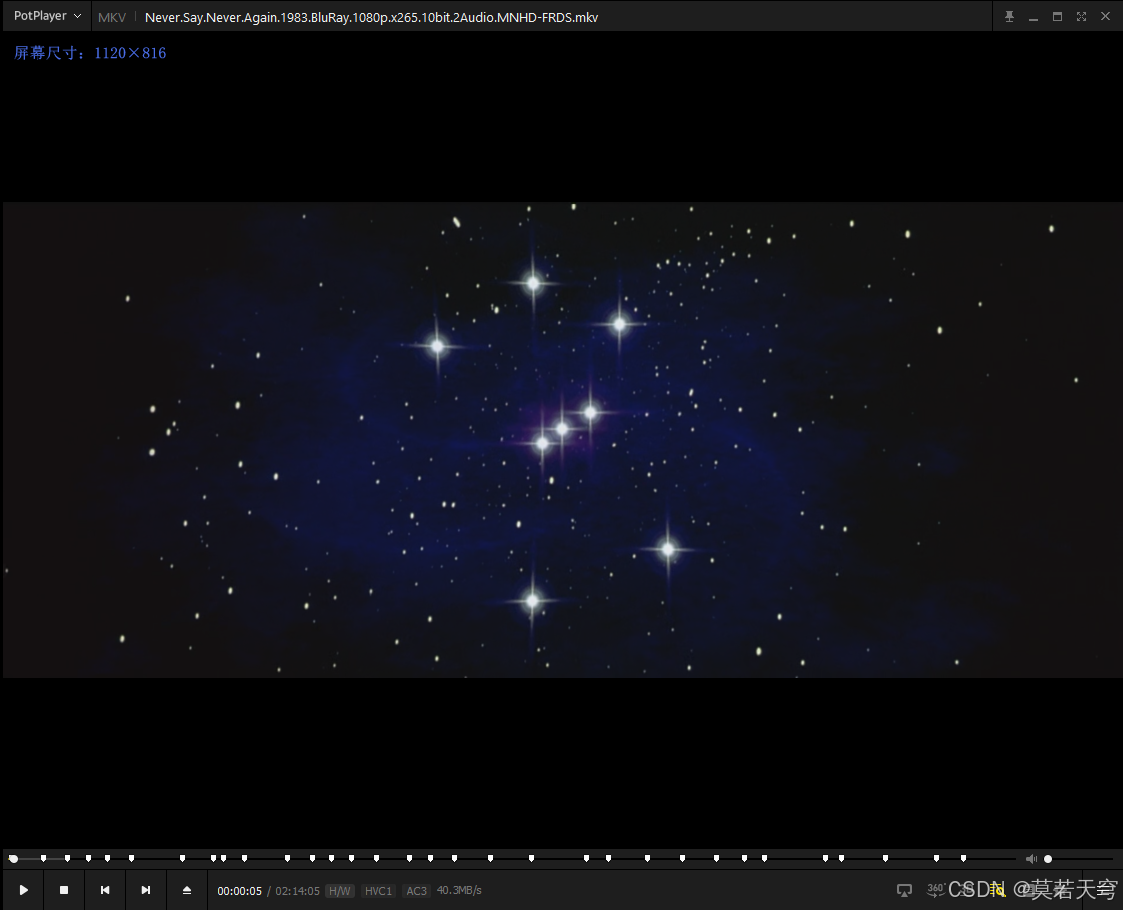Mute audio with the speaker icon

point(1031,858)
